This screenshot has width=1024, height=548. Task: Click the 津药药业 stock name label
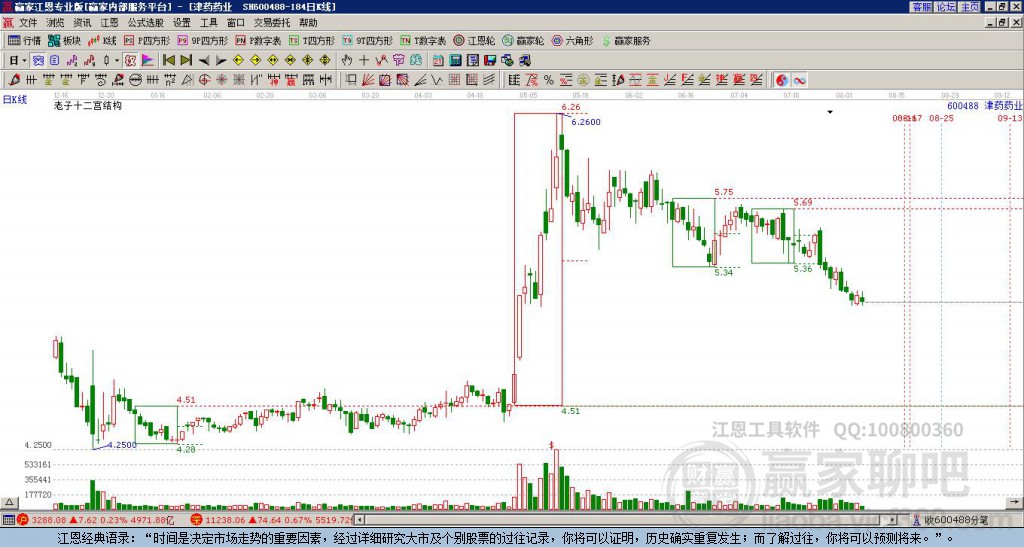pyautogui.click(x=1004, y=106)
